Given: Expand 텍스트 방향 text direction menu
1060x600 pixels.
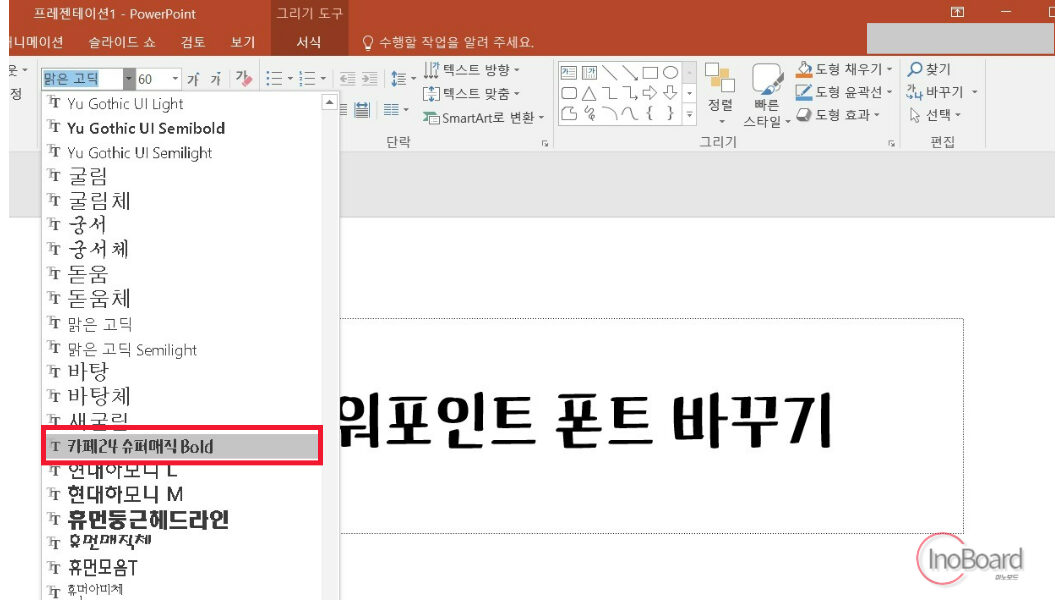Looking at the screenshot, I should tap(472, 70).
